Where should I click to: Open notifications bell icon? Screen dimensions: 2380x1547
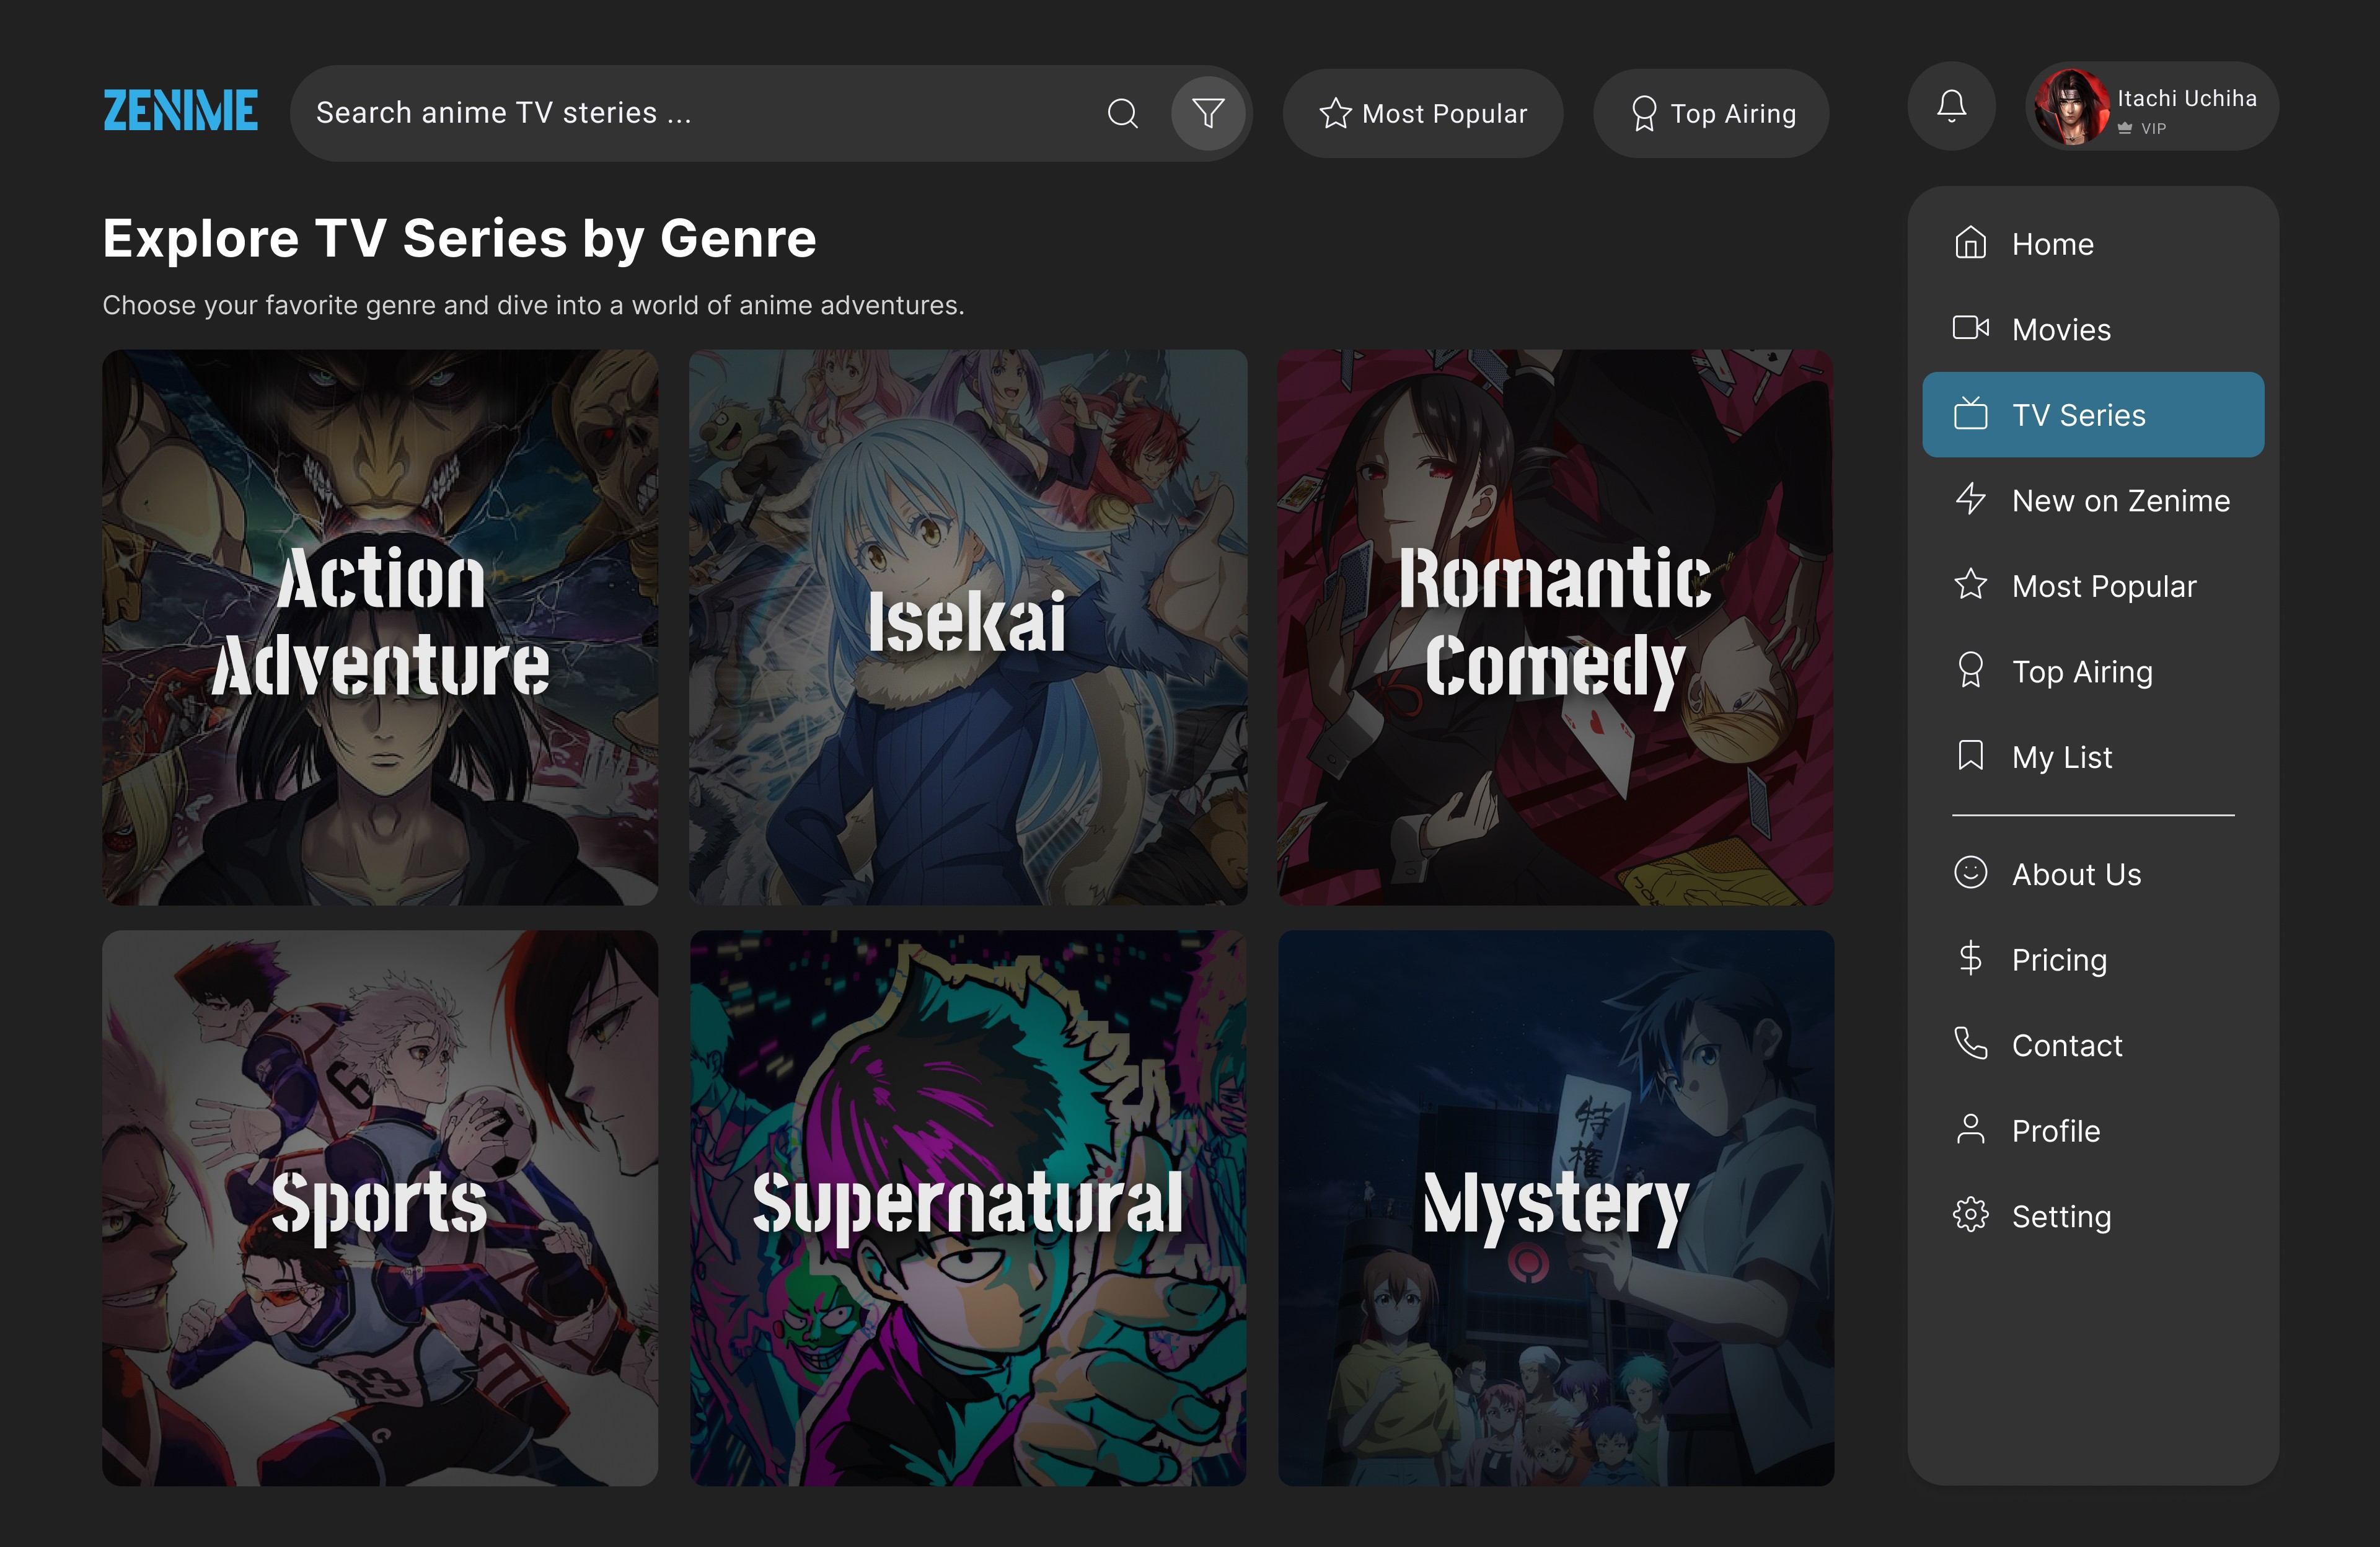[x=1951, y=106]
